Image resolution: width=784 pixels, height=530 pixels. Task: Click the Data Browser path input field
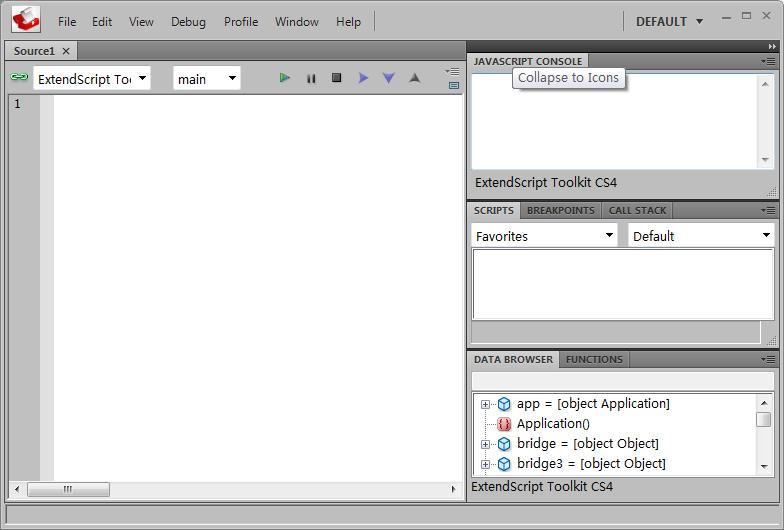click(x=622, y=381)
